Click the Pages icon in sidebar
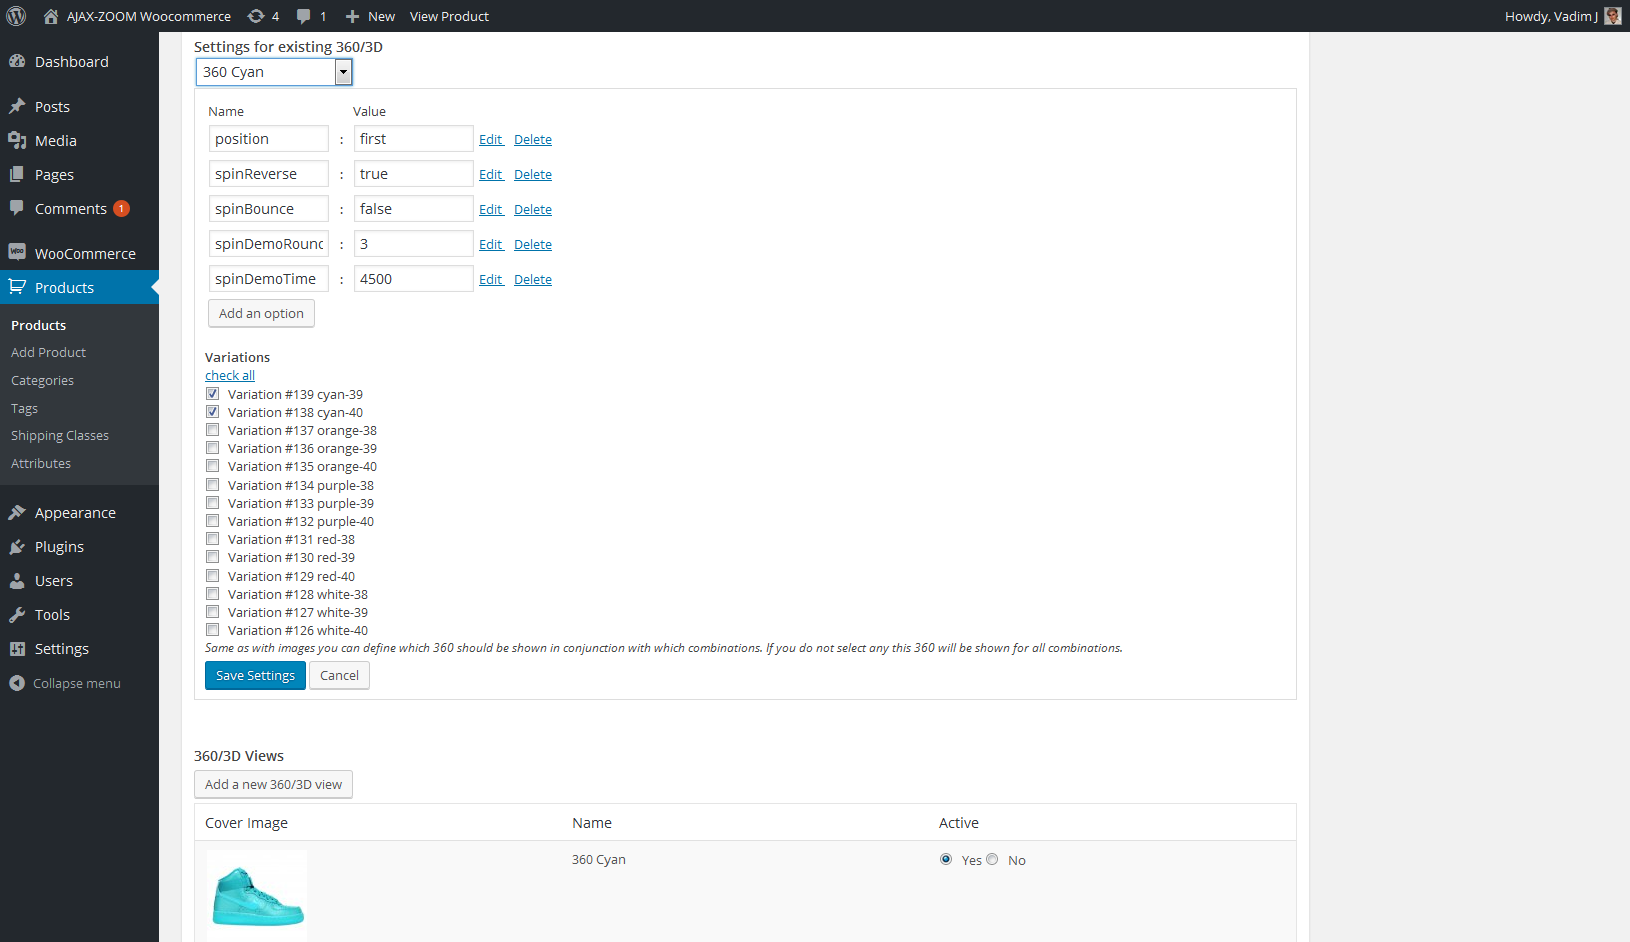Screen dimensions: 1630x942 tap(17, 174)
